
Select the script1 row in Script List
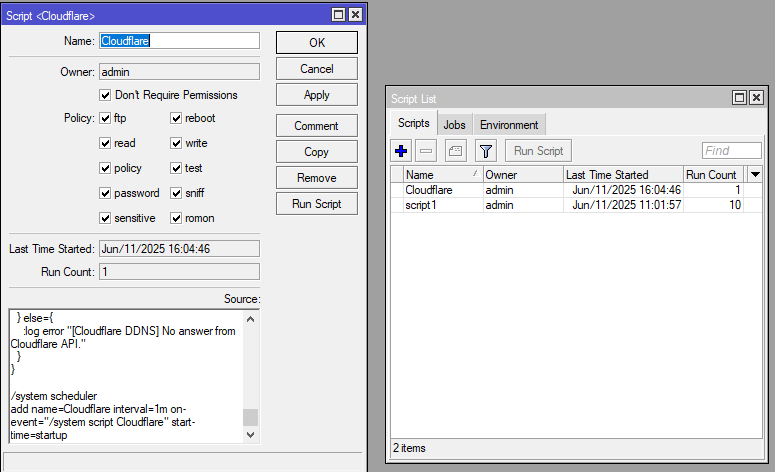576,205
